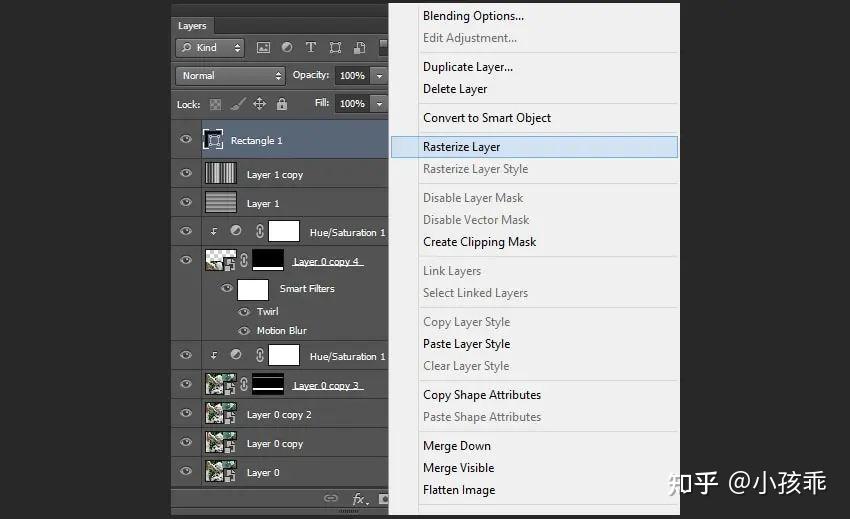Lock image pixels brush icon

(x=237, y=104)
